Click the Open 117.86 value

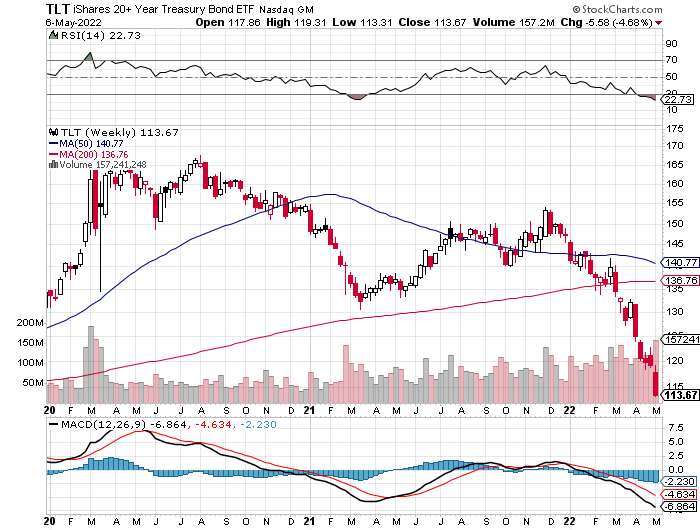point(228,22)
